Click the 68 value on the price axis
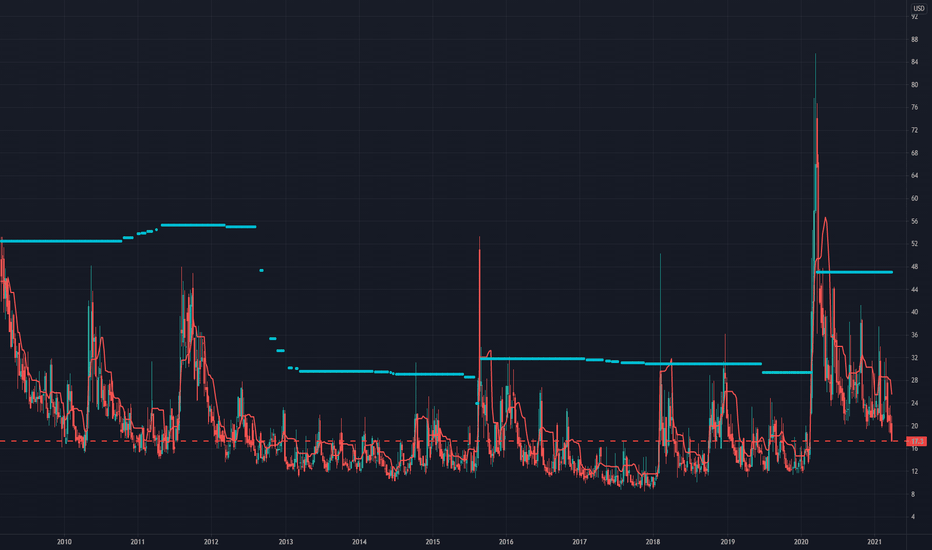The image size is (932, 550). click(914, 153)
